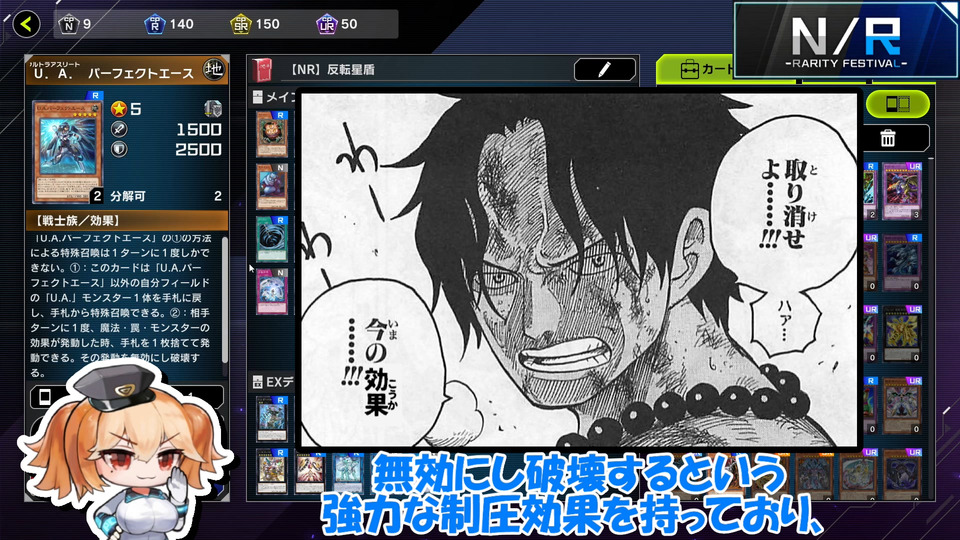Select the light-blue R card in EX deck
960x540 pixels.
[348, 473]
